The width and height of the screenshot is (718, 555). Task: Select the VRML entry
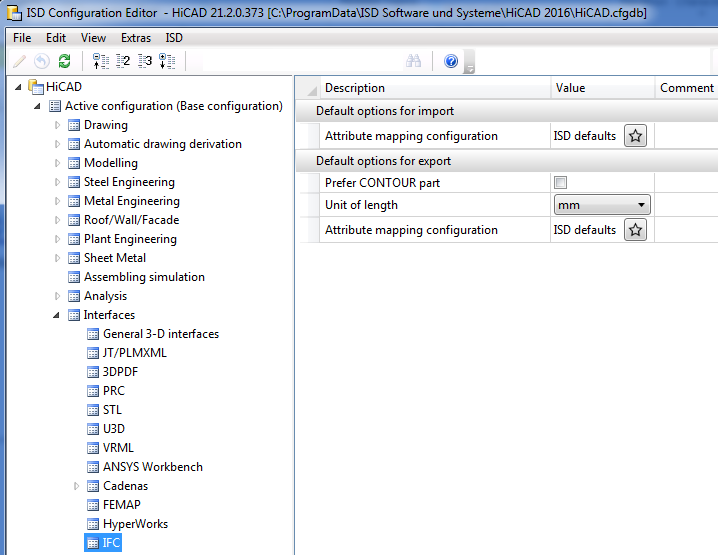pos(118,448)
